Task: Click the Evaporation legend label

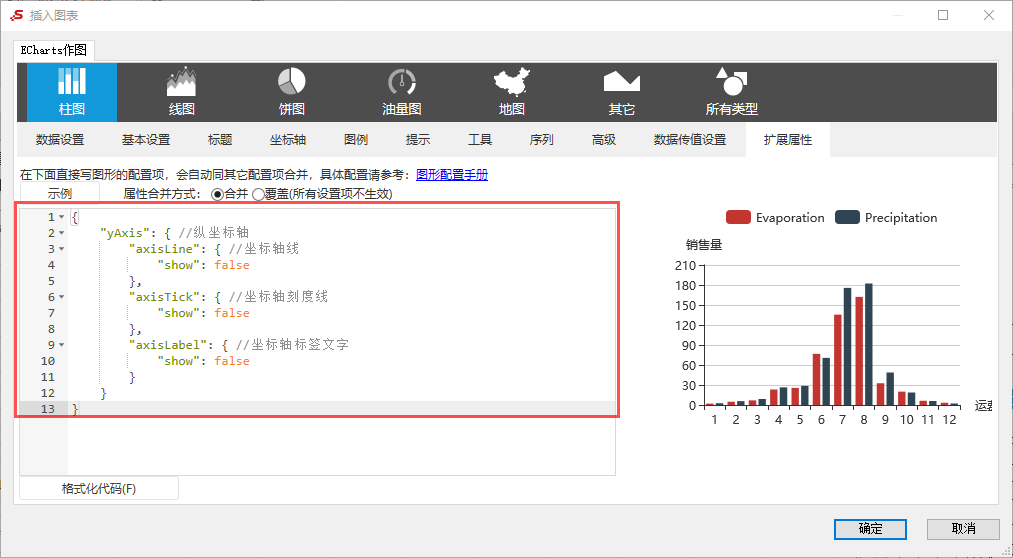Action: click(790, 218)
